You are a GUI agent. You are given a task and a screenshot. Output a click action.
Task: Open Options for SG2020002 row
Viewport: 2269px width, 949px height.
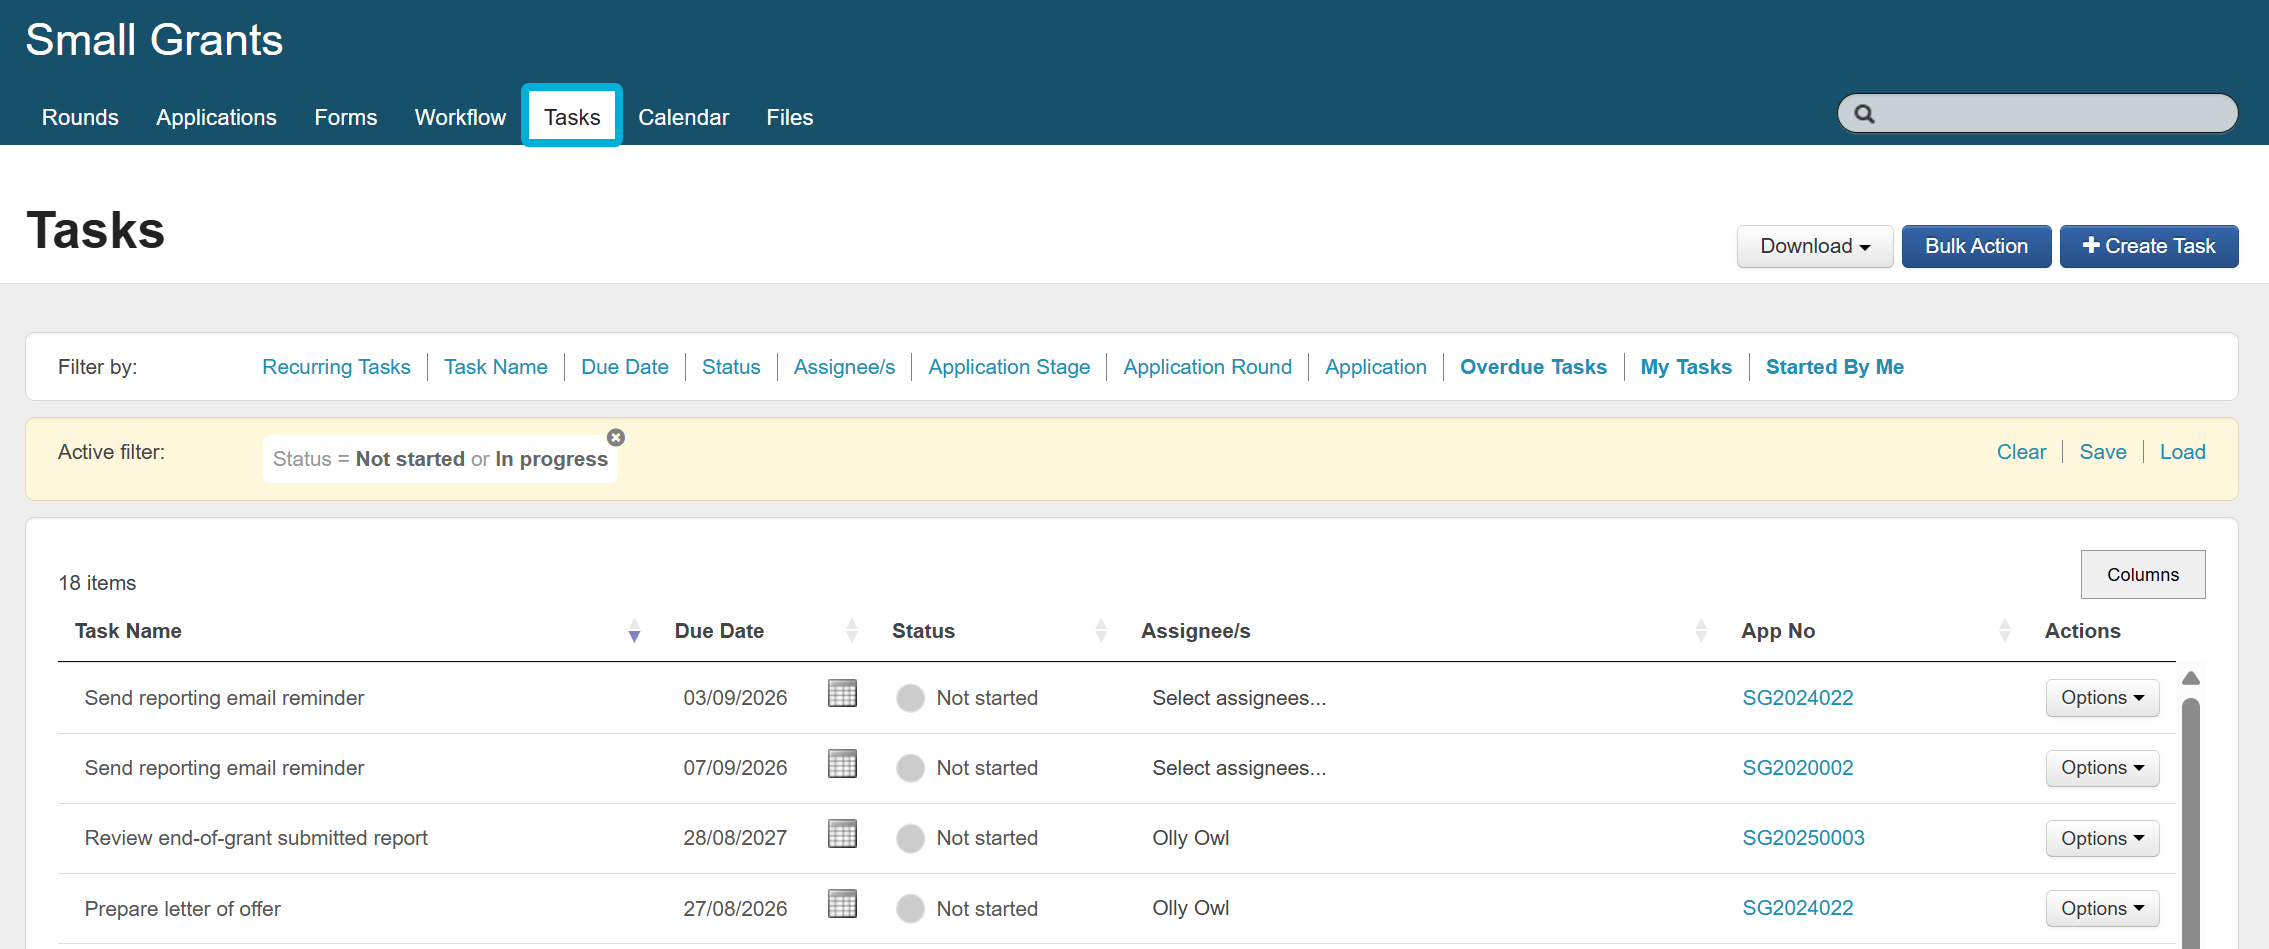click(2102, 768)
